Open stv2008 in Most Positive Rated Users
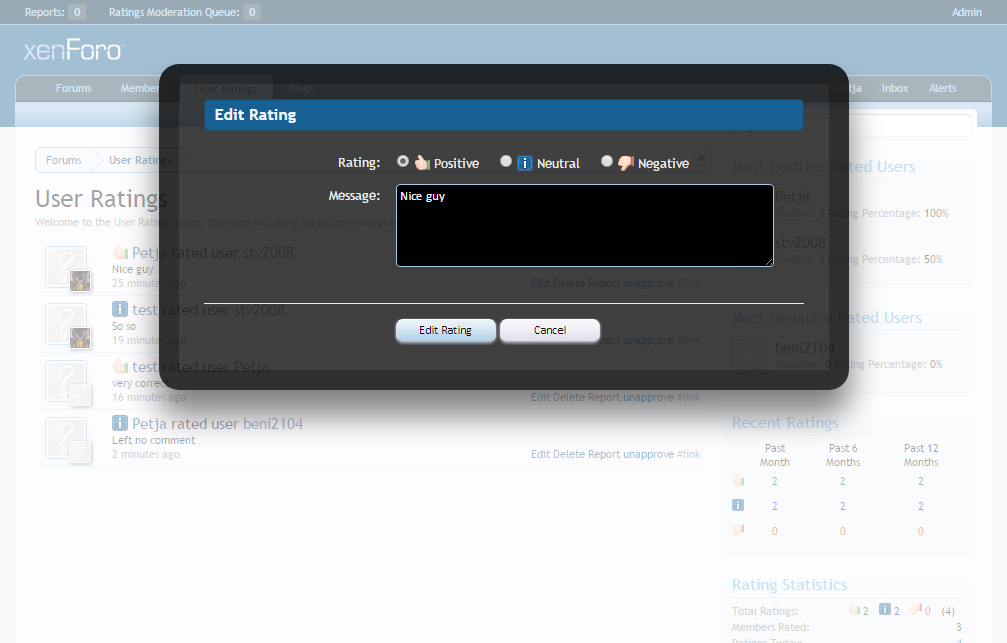This screenshot has width=1007, height=643. pos(800,243)
